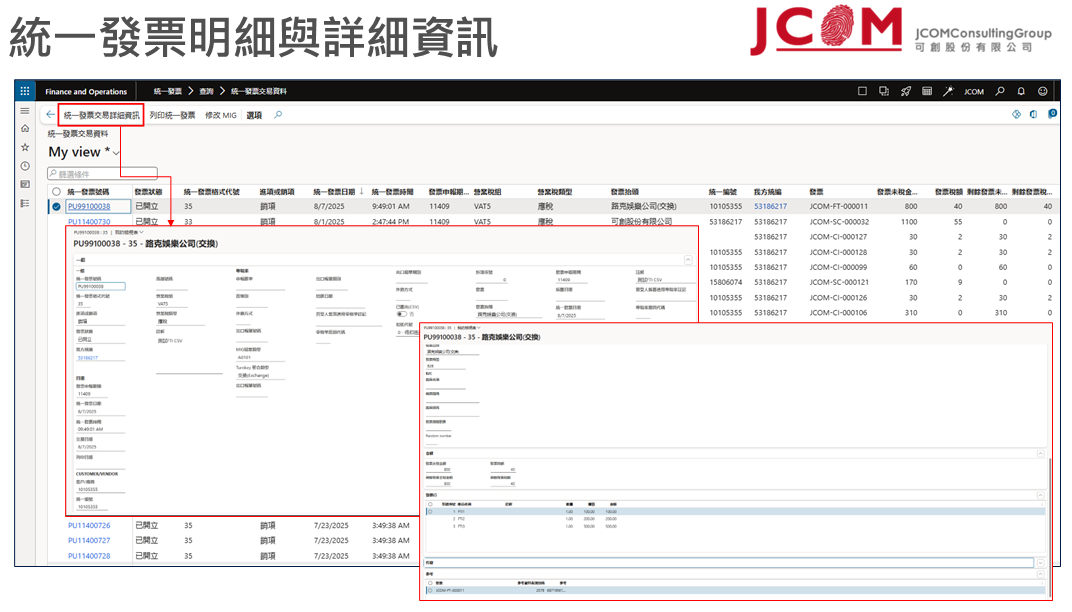The image size is (1072, 612).
Task: Select the magic wand (task automation) icon
Action: (x=949, y=91)
